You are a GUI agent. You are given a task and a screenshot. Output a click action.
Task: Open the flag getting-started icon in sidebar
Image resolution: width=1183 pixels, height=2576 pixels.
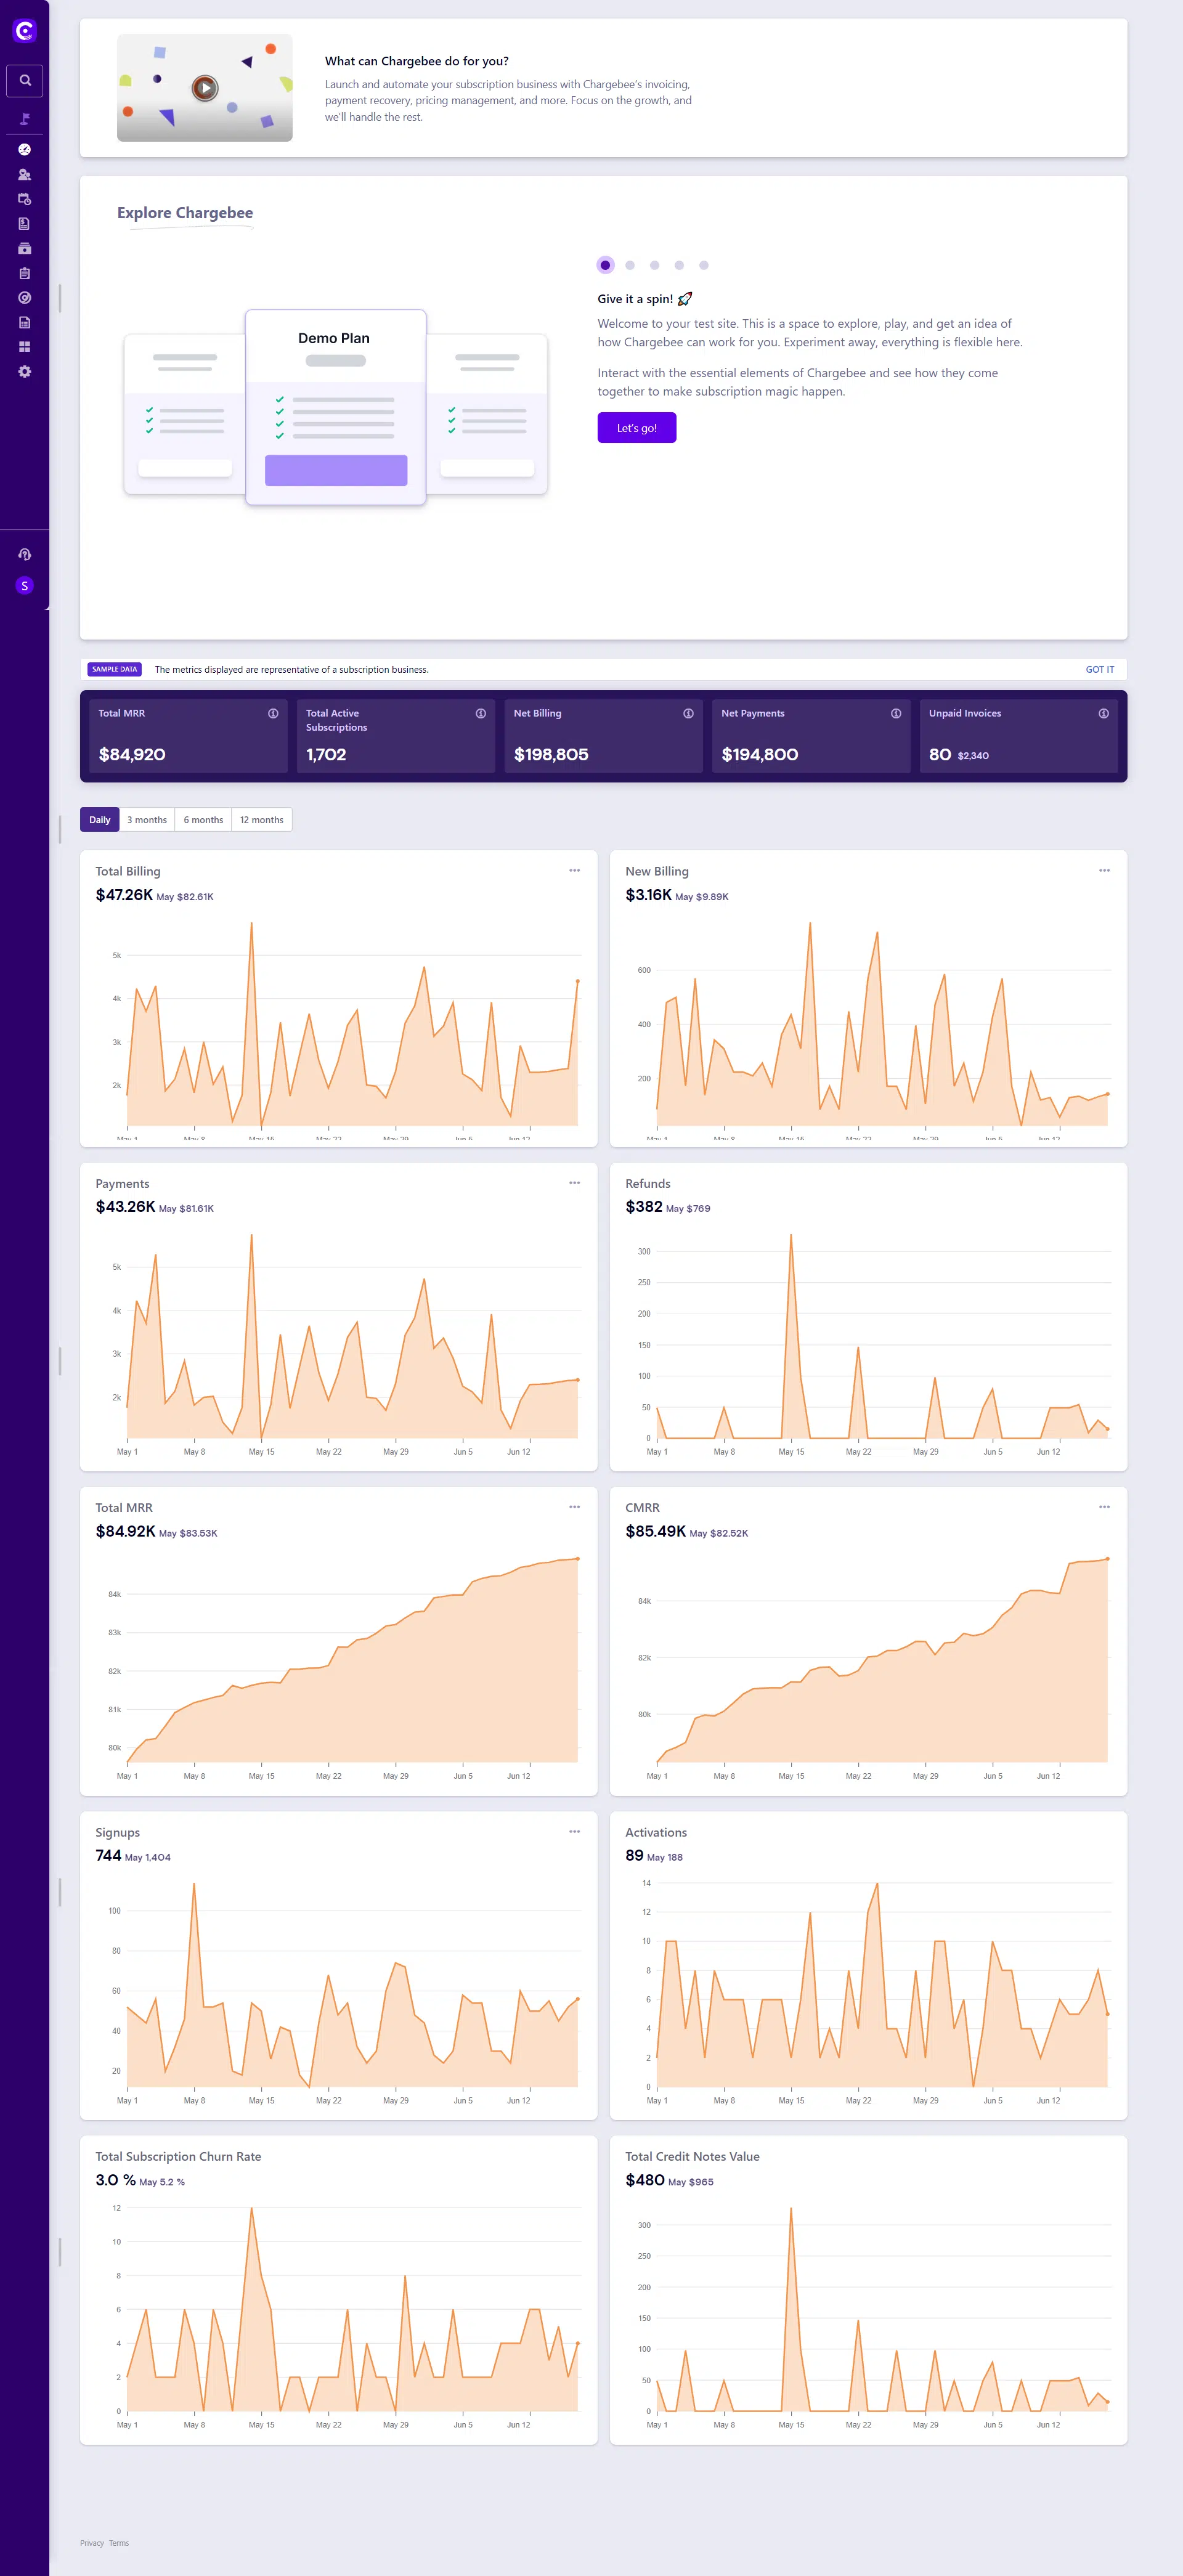tap(24, 118)
